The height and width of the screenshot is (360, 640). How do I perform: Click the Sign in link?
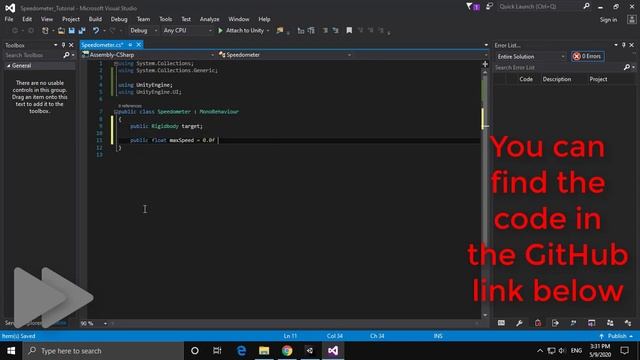coord(608,20)
